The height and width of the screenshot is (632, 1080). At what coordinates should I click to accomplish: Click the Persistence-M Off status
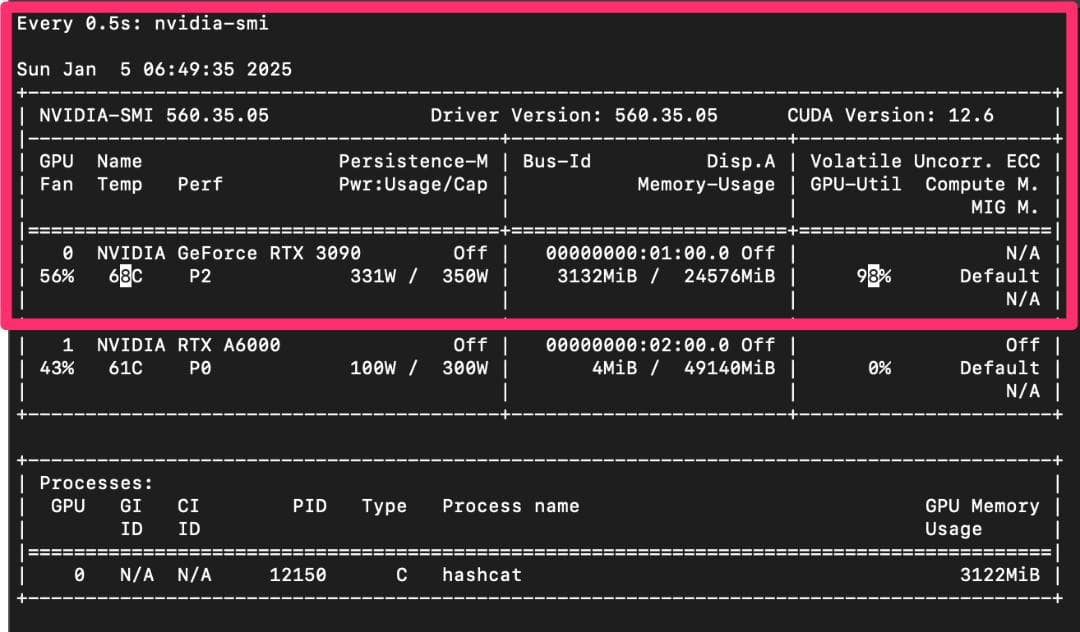click(x=469, y=253)
